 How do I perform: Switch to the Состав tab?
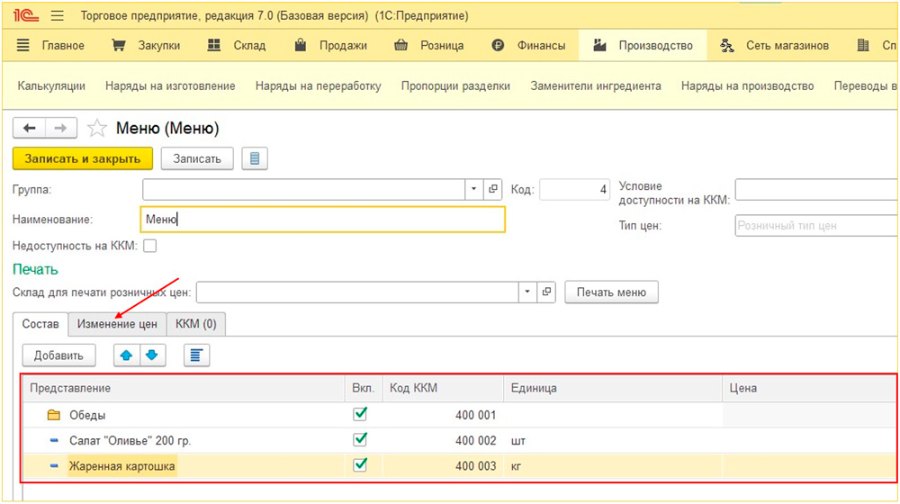click(40, 324)
